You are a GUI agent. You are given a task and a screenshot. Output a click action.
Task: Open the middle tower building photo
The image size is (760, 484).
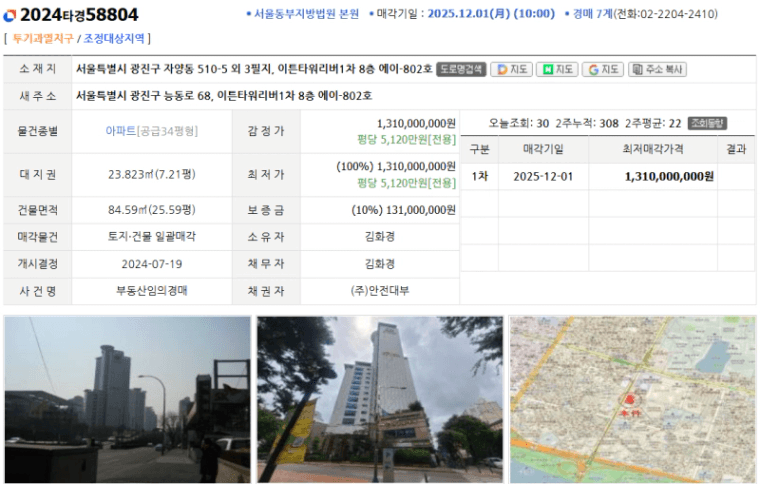[380, 399]
